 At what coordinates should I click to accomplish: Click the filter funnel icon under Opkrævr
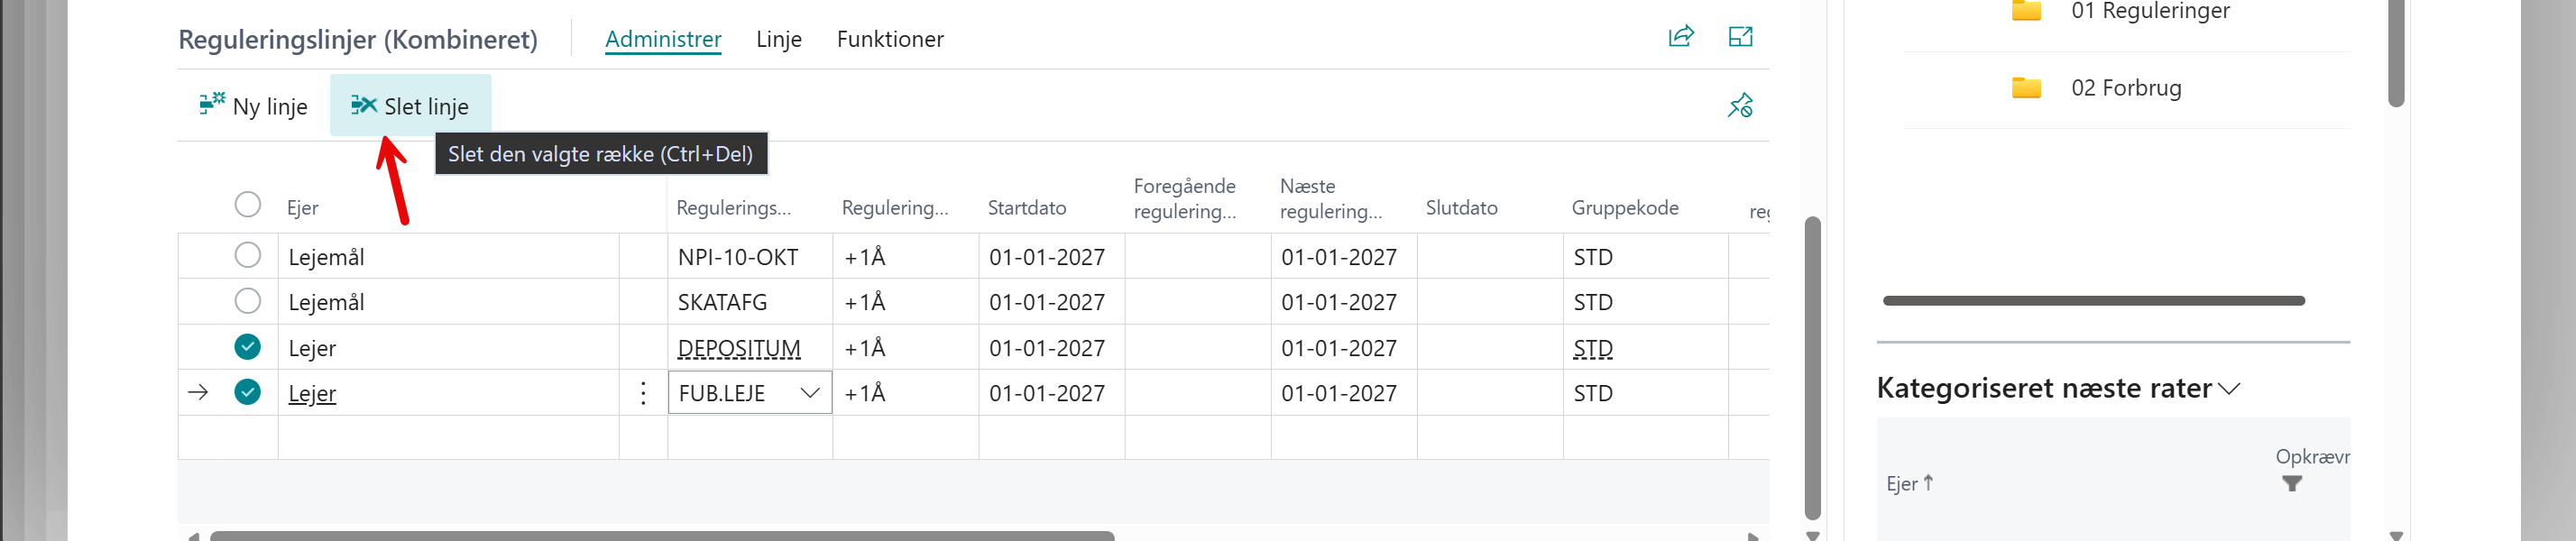pyautogui.click(x=2292, y=484)
